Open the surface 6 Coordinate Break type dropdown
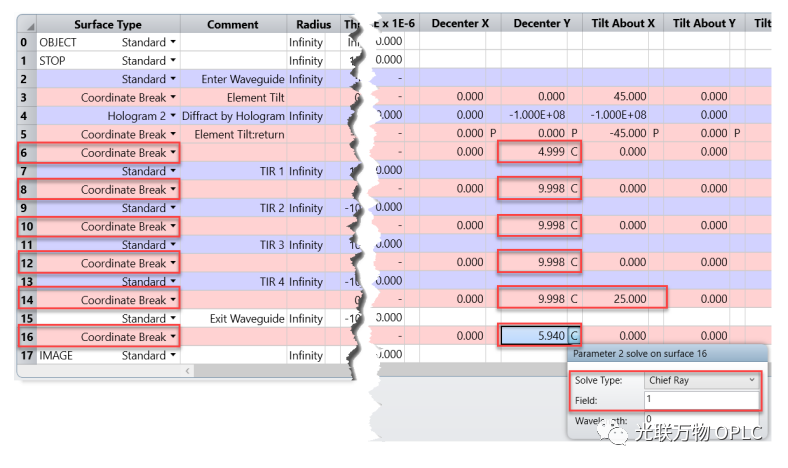 173,153
